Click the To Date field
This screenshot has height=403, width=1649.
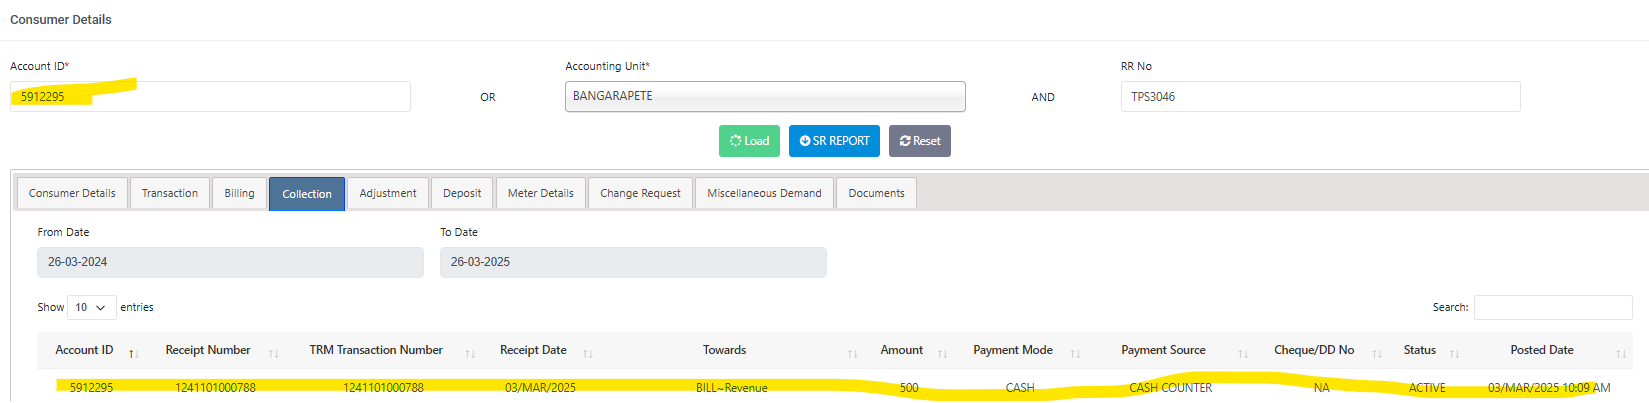click(x=633, y=262)
